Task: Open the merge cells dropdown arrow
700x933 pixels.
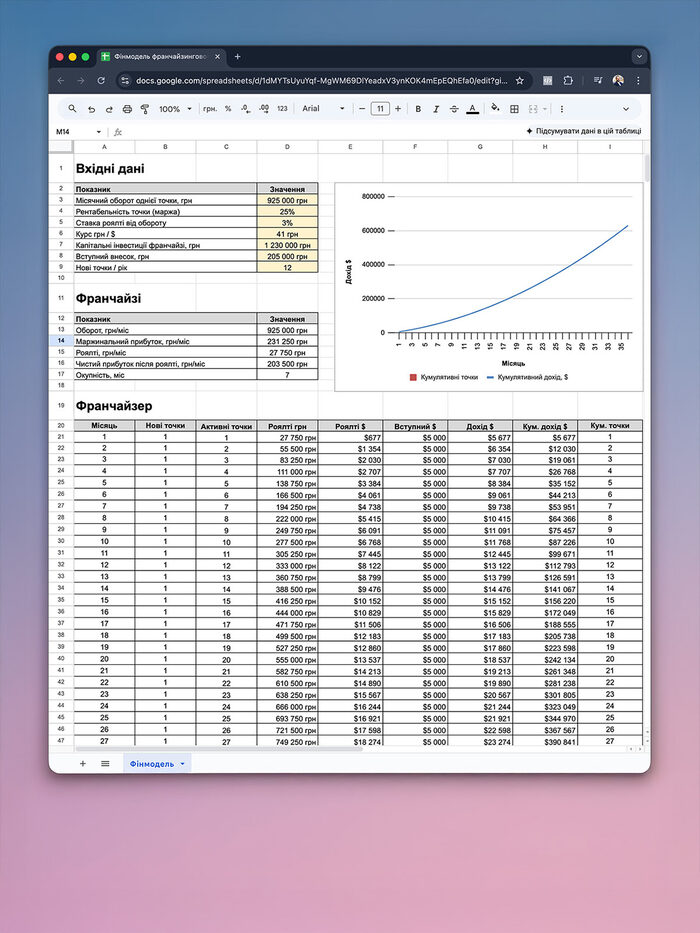Action: 544,109
